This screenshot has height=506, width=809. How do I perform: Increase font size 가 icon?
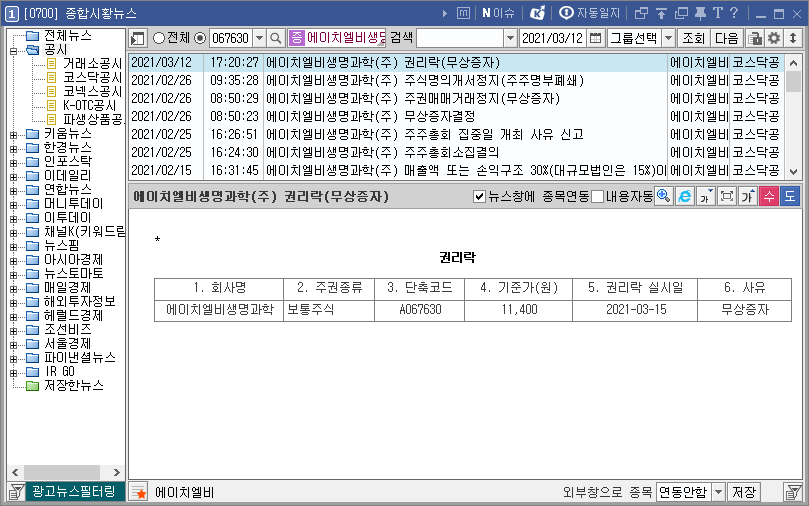tap(748, 196)
